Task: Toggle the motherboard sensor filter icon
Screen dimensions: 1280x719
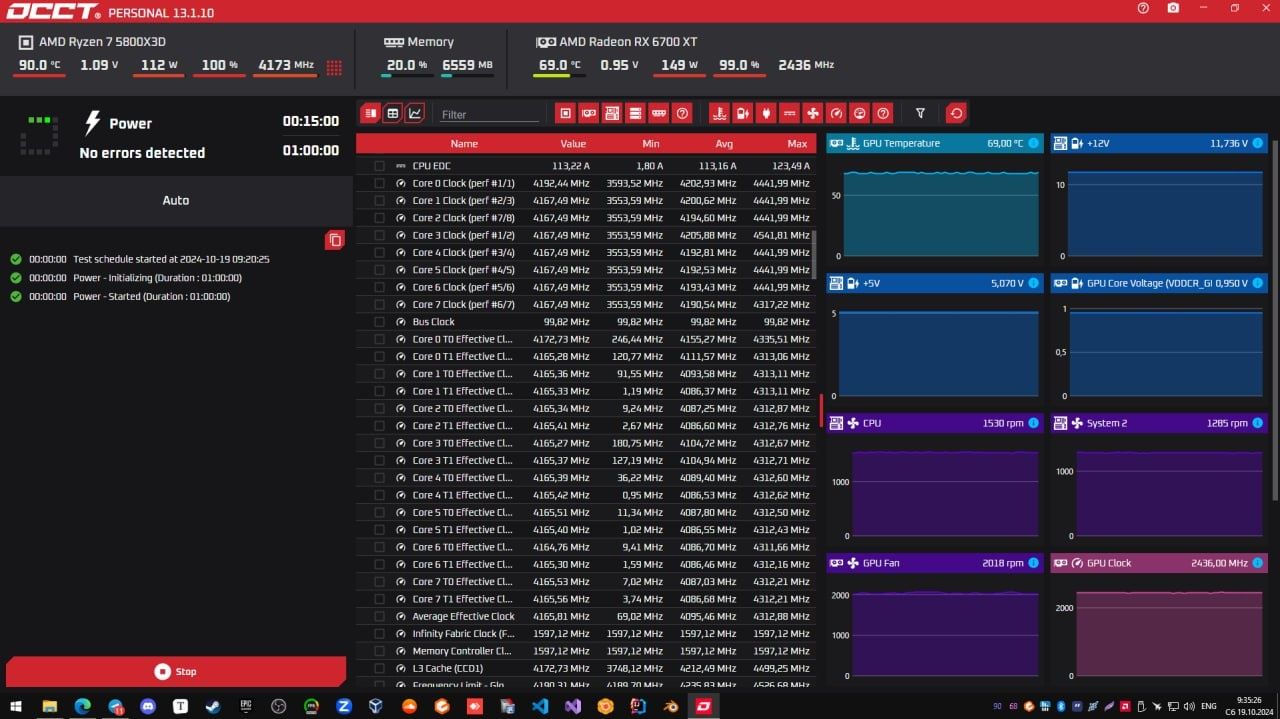Action: [x=612, y=113]
